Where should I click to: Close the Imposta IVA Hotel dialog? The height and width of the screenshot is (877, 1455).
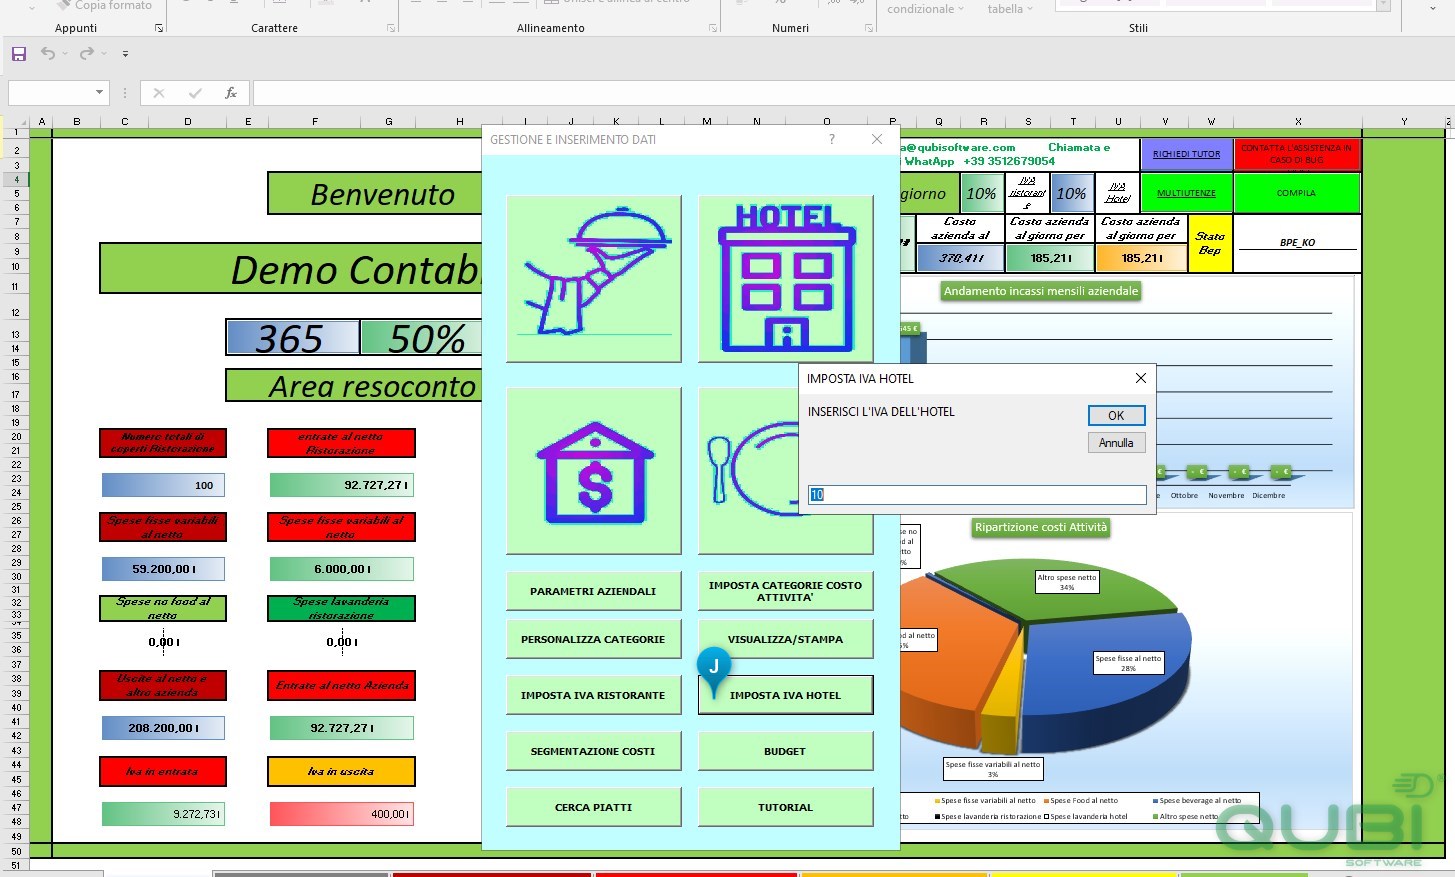click(1140, 378)
